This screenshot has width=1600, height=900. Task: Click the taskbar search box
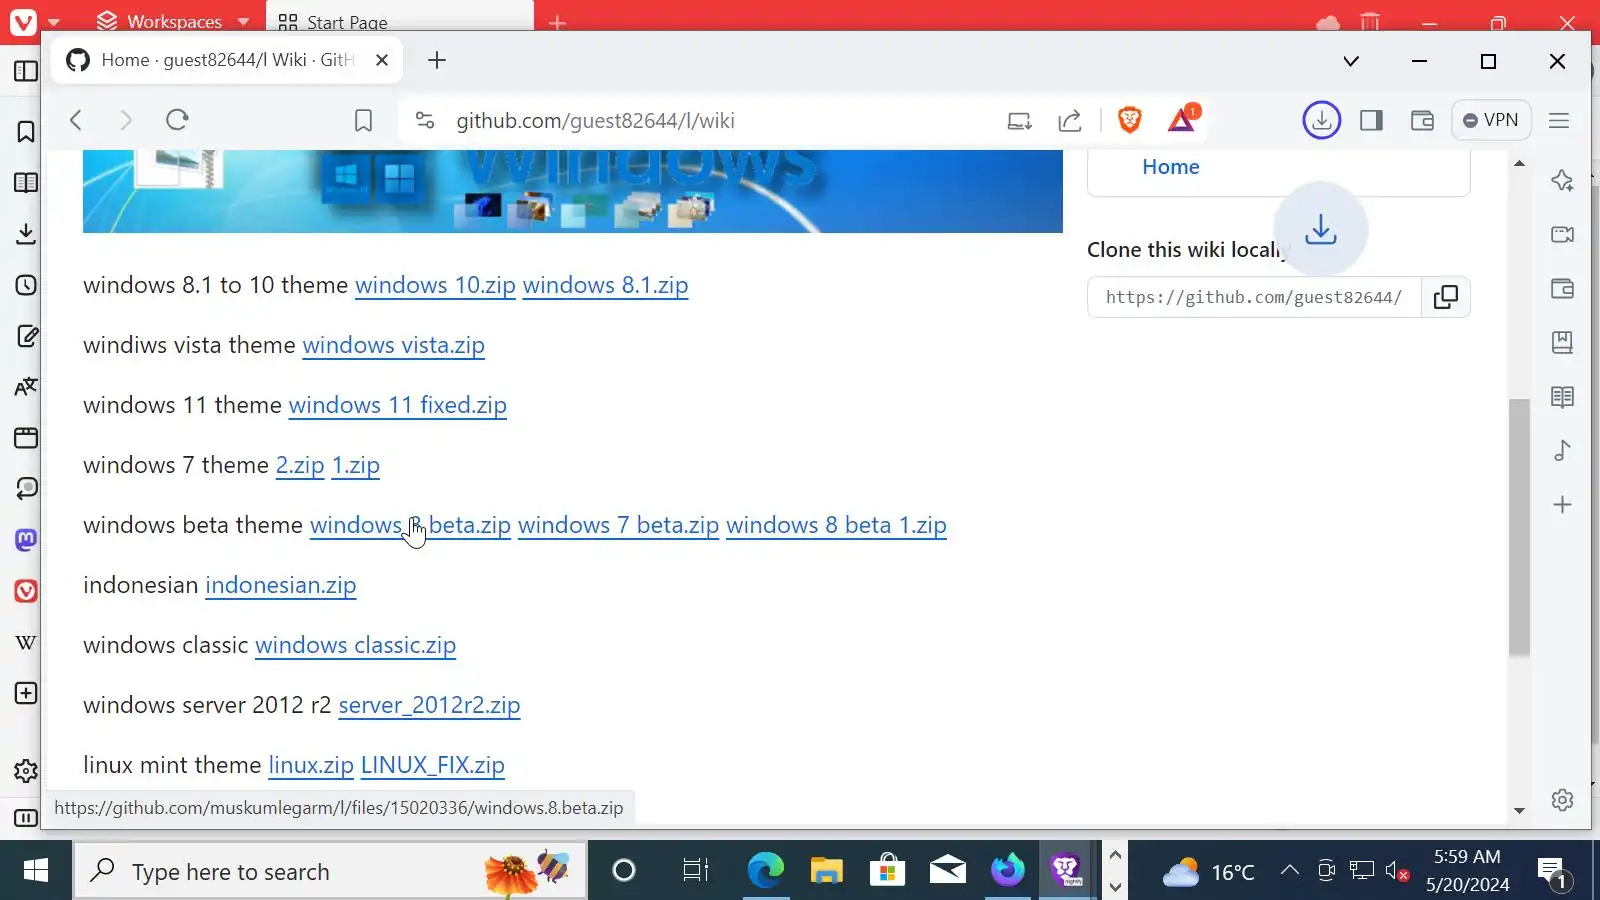[330, 871]
